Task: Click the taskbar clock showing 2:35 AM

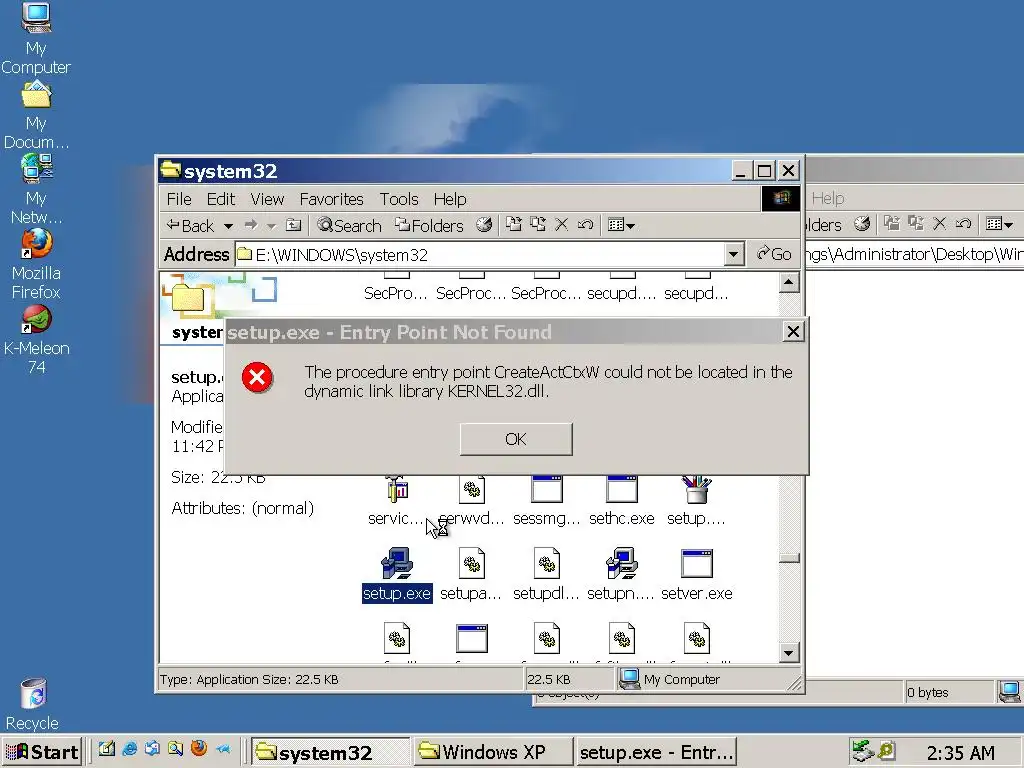Action: pos(961,753)
